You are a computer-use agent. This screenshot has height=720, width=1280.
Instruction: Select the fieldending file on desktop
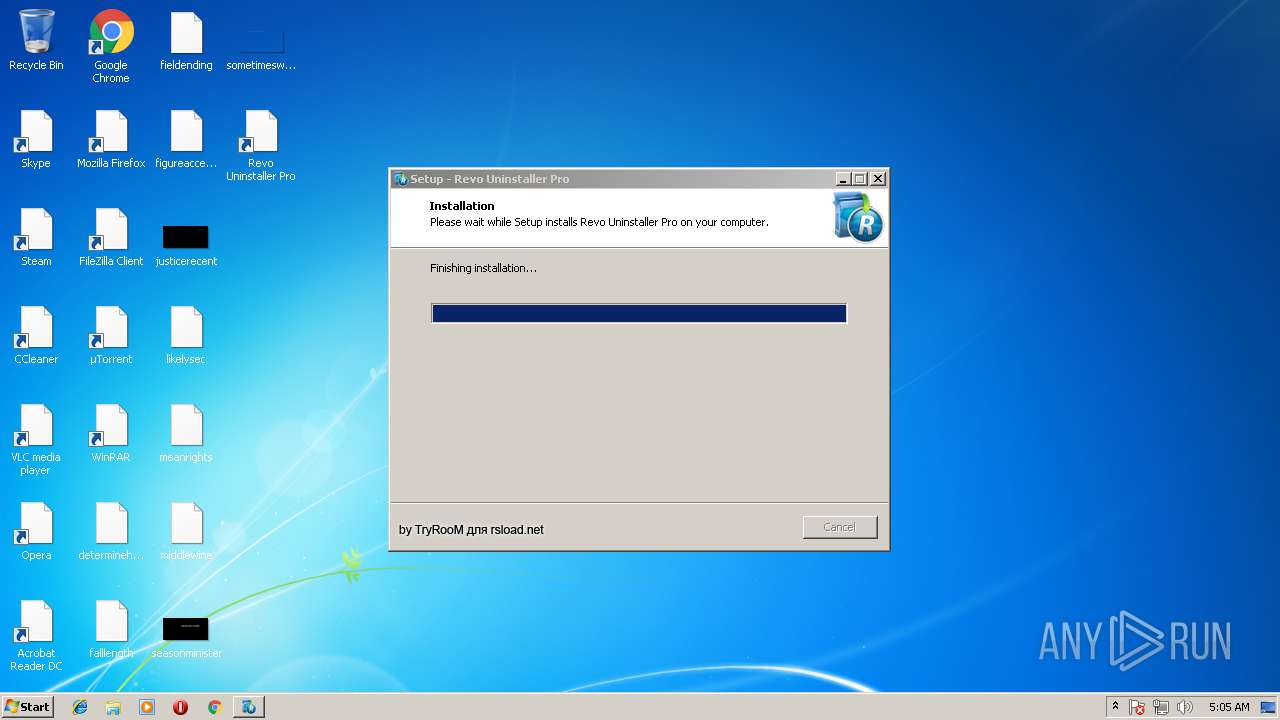point(186,42)
